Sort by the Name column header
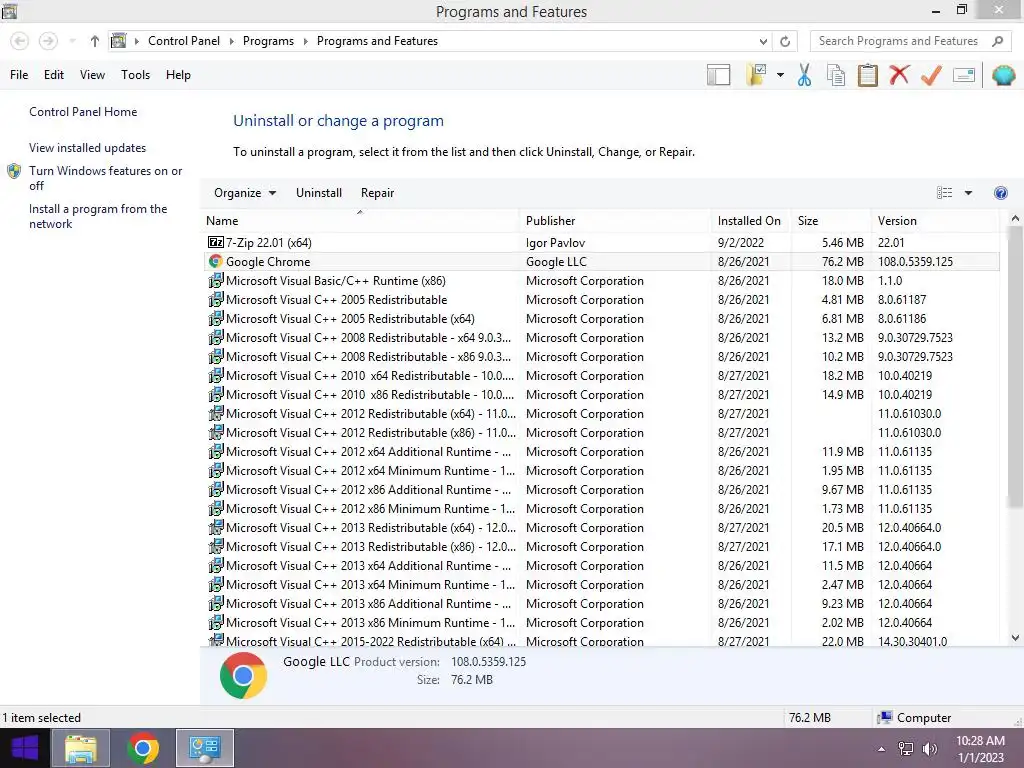This screenshot has height=768, width=1024. [x=360, y=221]
